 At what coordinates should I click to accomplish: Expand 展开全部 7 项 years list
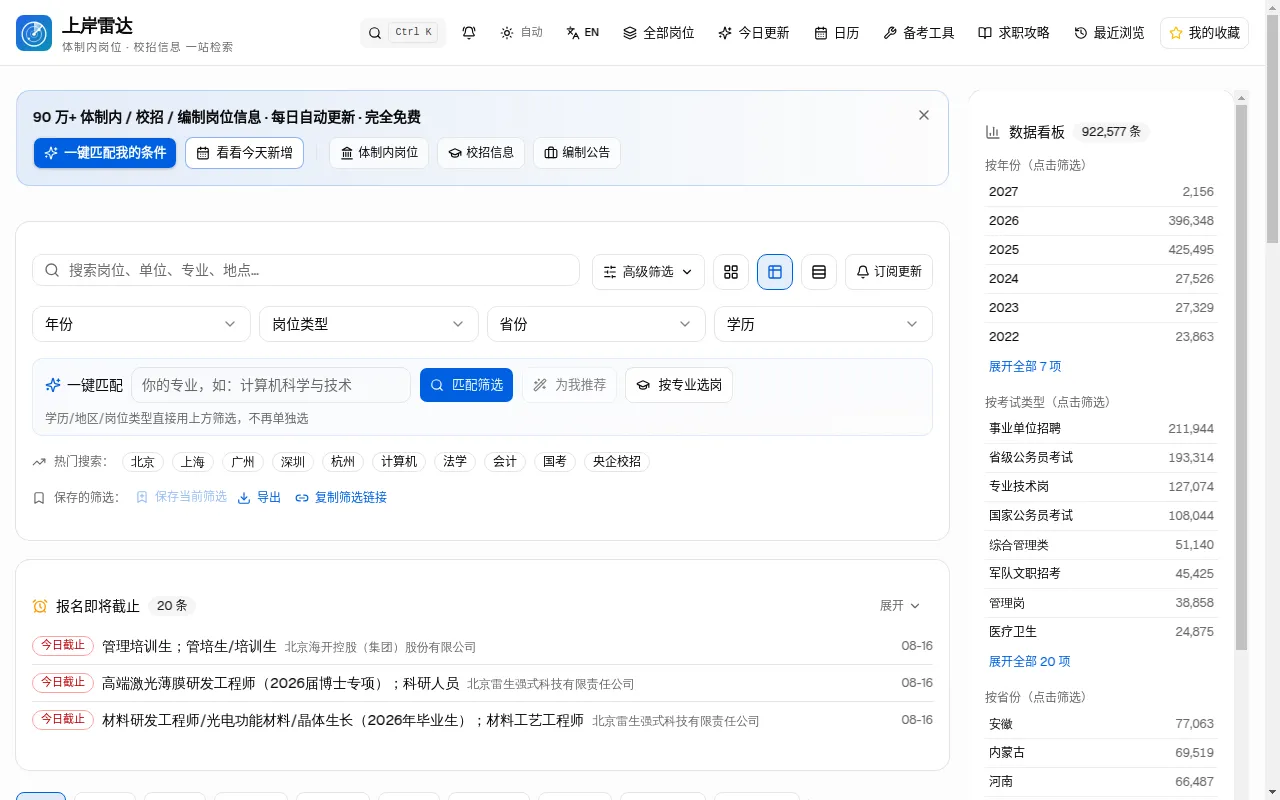[x=1025, y=367]
